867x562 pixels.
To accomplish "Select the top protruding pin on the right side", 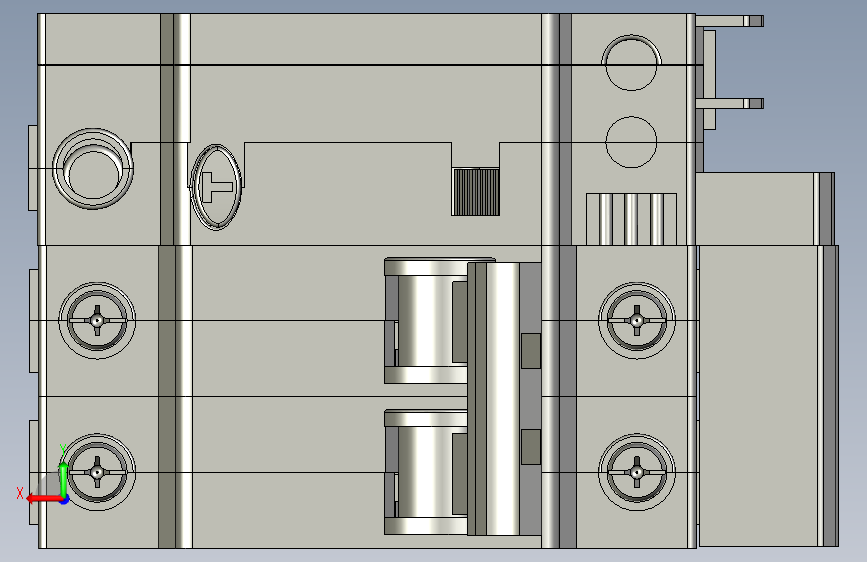I will coord(730,21).
